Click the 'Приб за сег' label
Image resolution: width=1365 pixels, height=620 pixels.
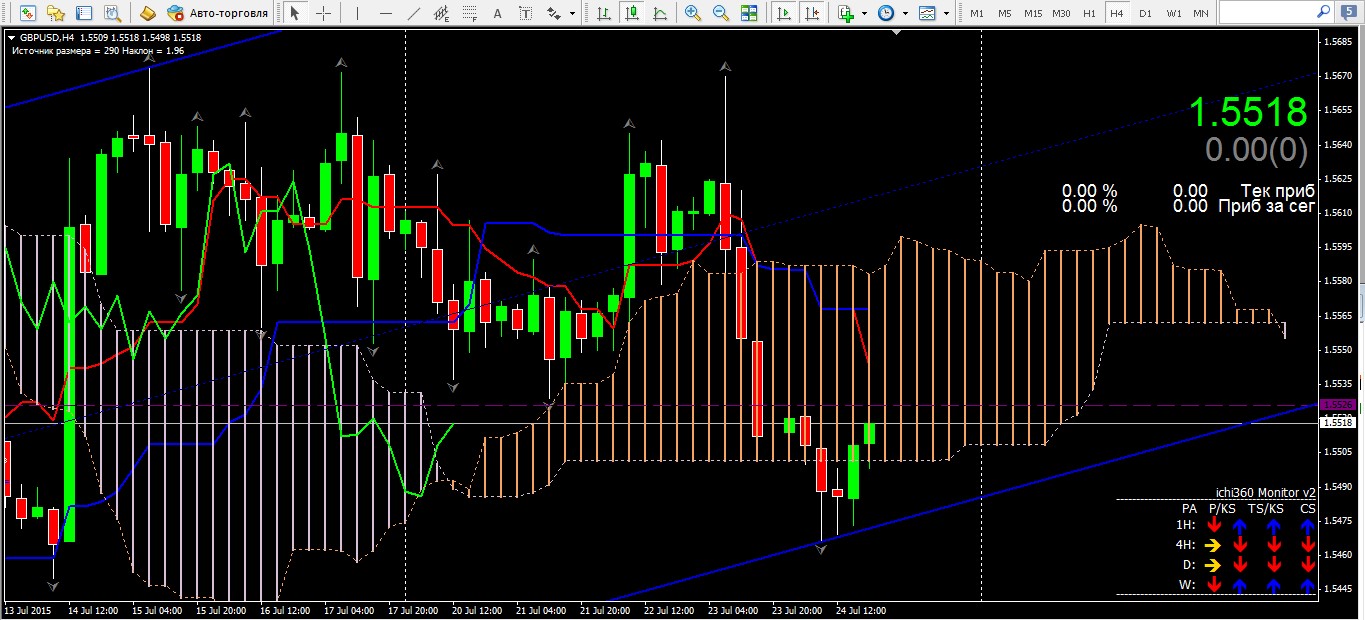(1266, 206)
